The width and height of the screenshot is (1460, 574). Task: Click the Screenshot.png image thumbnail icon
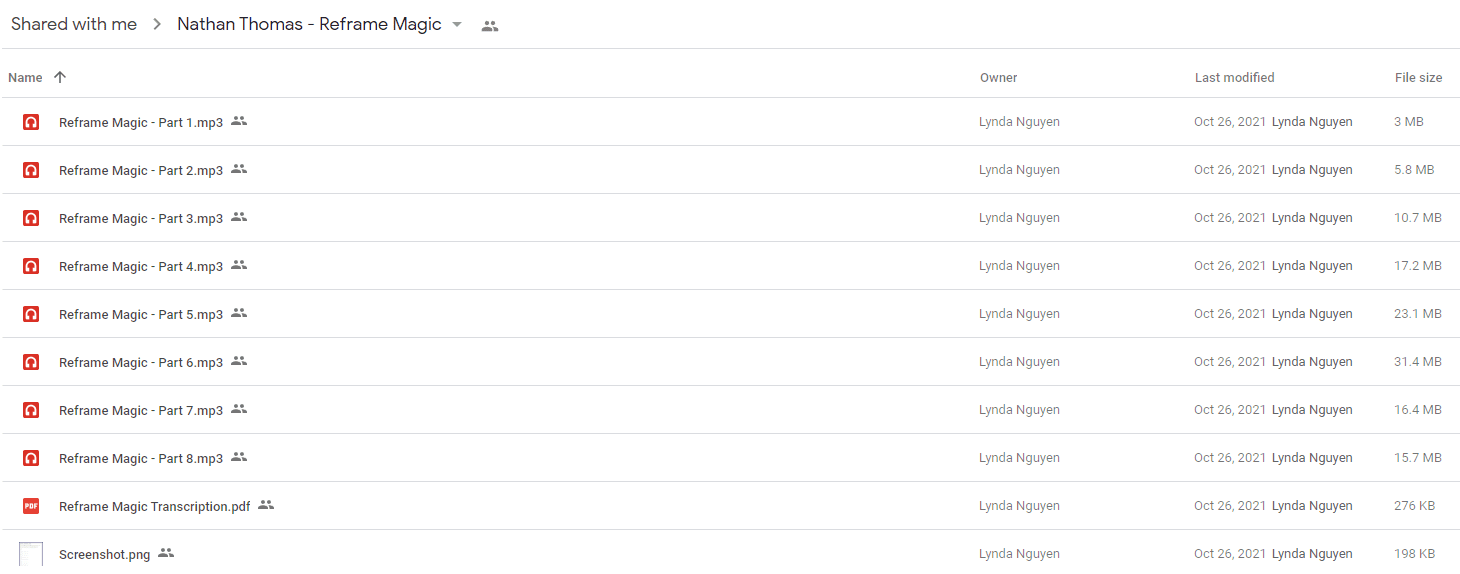coord(31,554)
